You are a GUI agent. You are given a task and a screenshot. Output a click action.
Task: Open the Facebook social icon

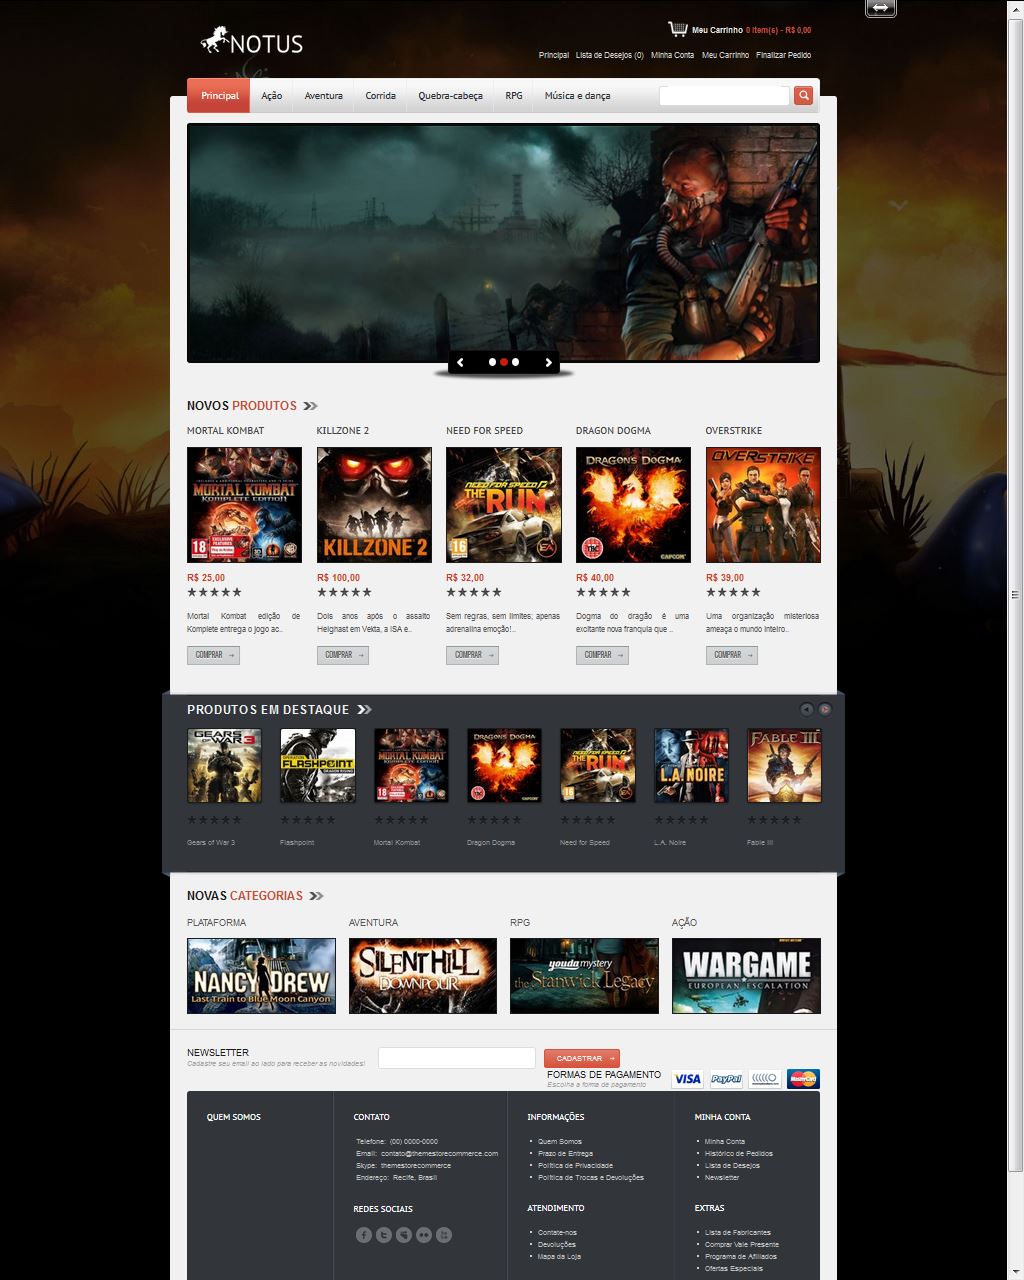364,1234
